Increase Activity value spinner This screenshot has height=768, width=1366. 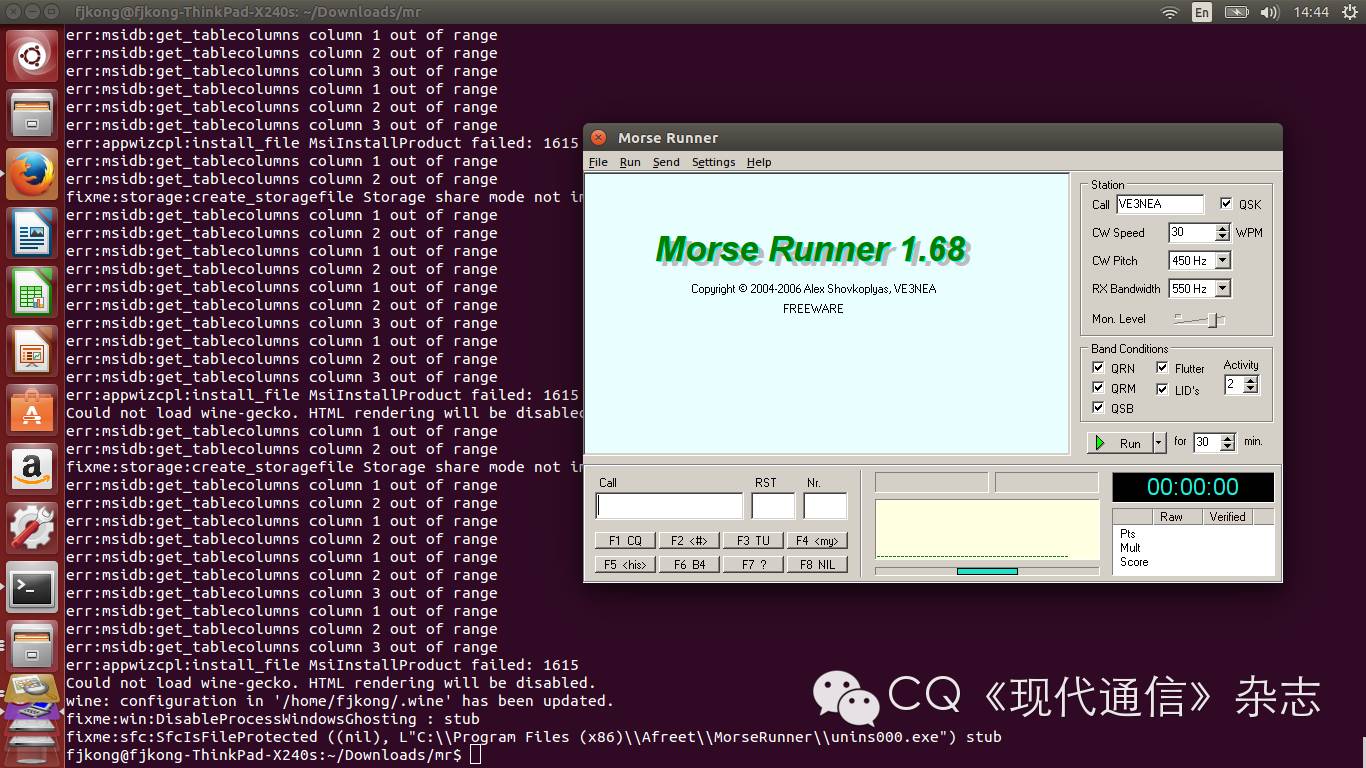tap(1250, 380)
